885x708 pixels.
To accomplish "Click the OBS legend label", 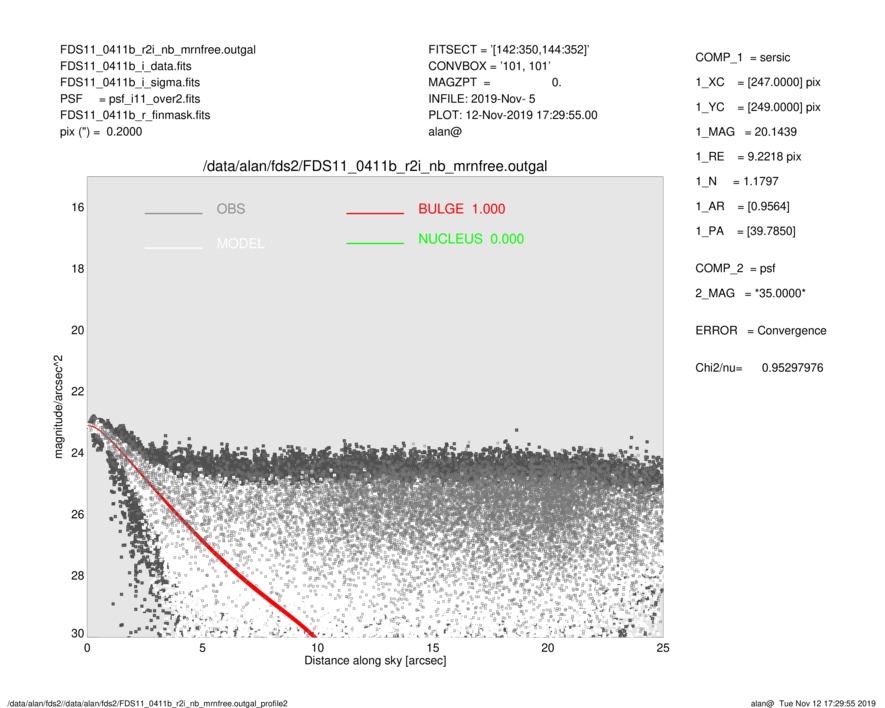I will [x=231, y=209].
